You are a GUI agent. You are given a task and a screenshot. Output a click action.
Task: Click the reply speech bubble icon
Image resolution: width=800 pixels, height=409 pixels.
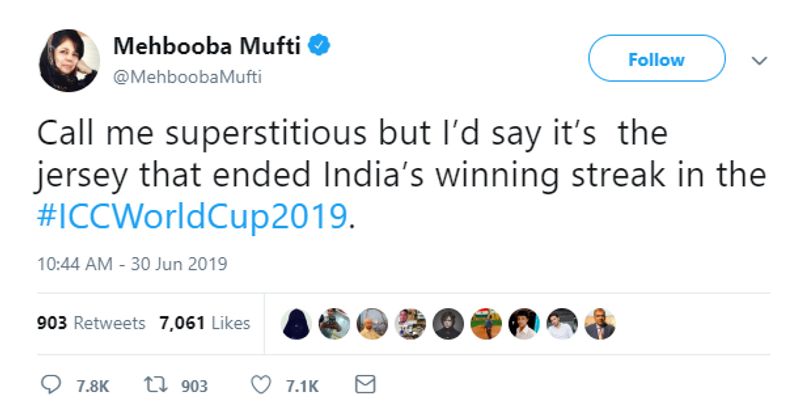point(52,385)
